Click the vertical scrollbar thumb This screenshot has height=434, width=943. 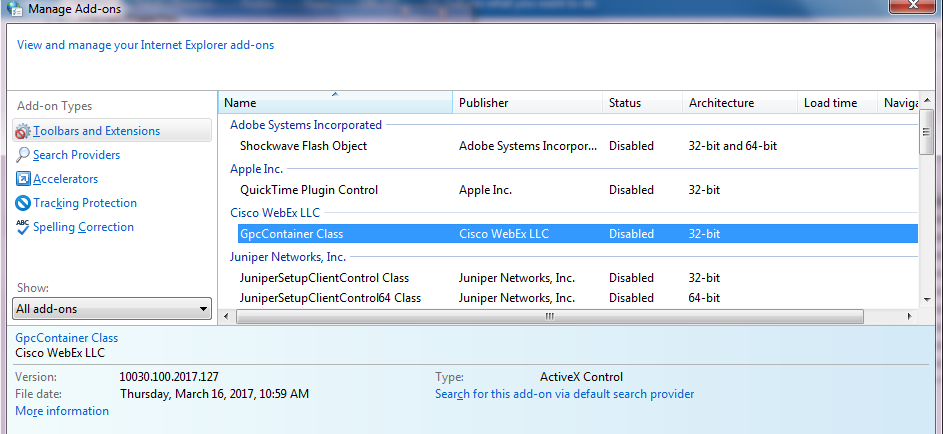(926, 132)
